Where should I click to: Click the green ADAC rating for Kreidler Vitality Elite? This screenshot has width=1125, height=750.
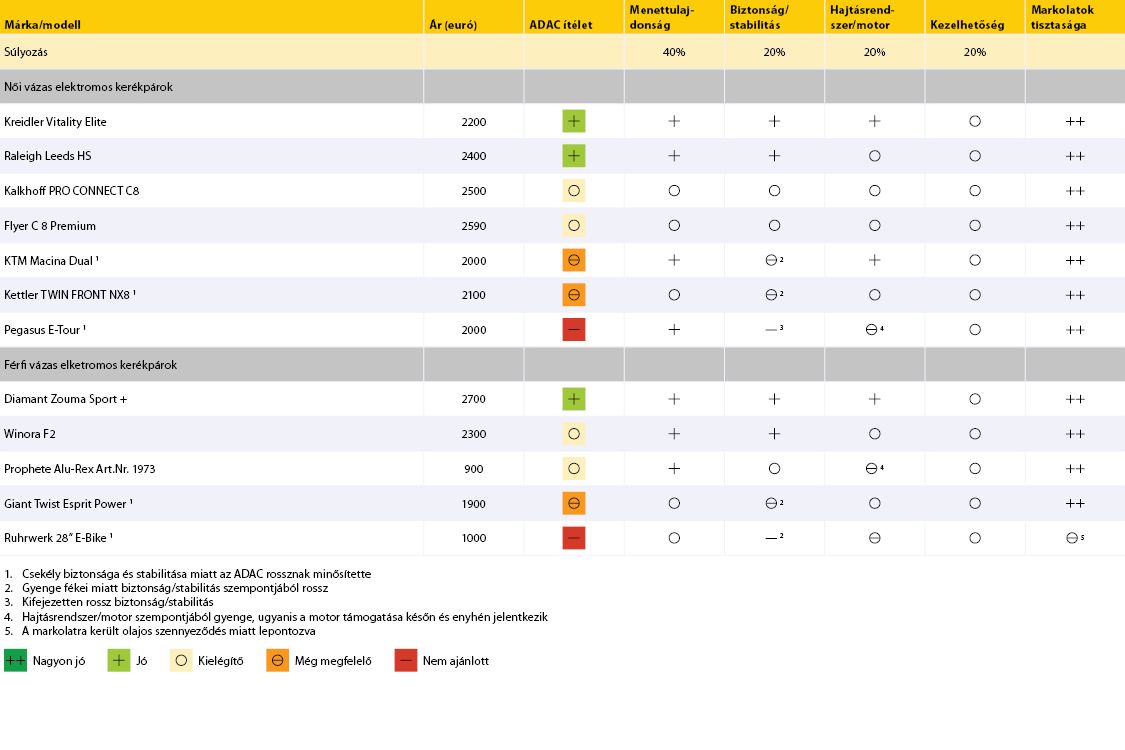tap(574, 122)
